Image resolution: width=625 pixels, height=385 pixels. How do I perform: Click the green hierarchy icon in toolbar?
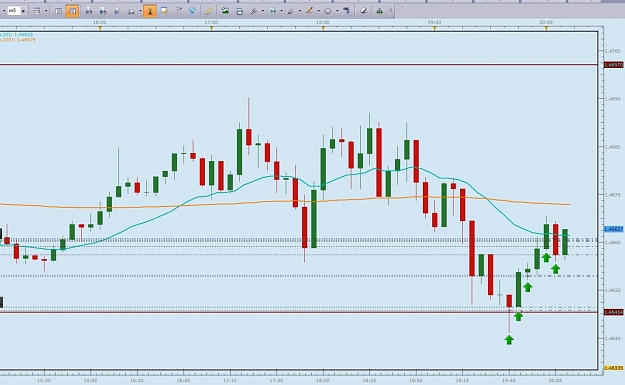coord(379,11)
